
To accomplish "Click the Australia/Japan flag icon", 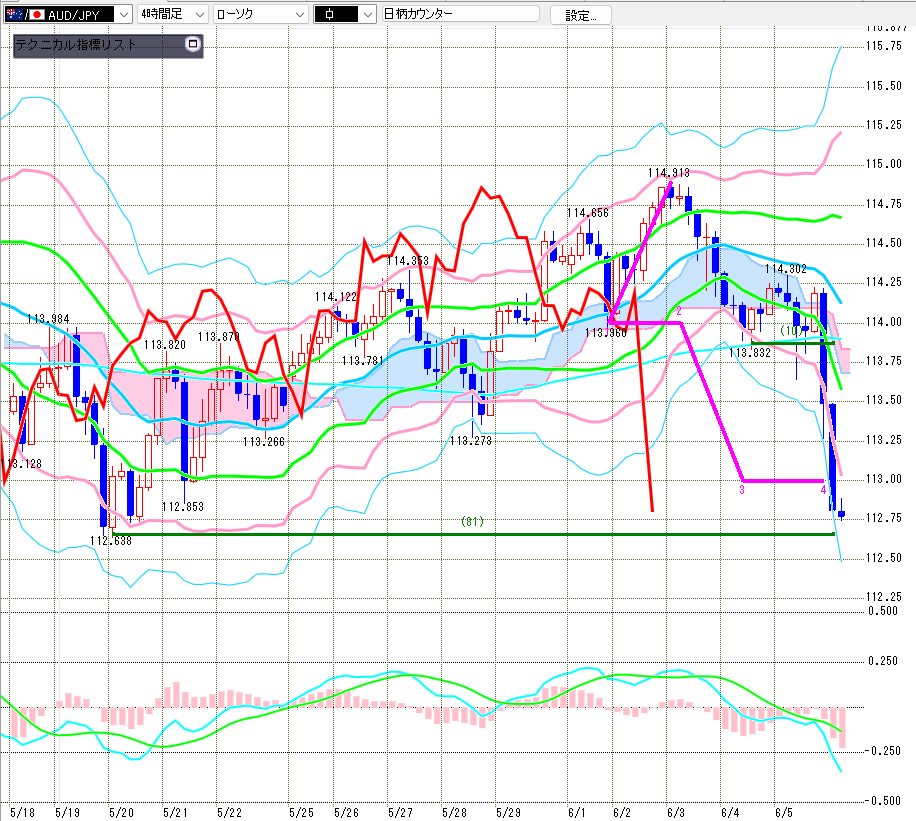I will click(x=25, y=15).
